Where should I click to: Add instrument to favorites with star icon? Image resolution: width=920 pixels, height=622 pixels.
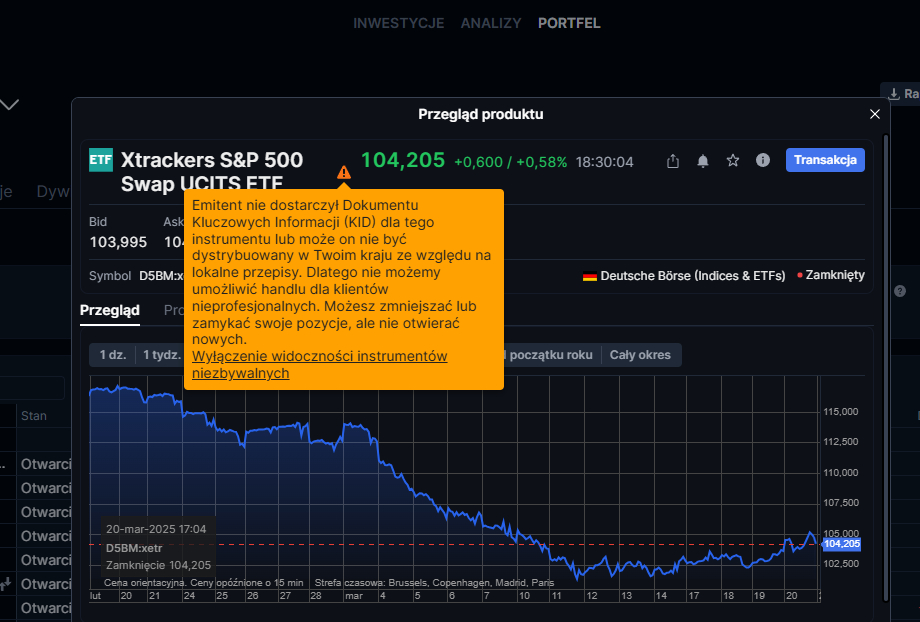[733, 161]
